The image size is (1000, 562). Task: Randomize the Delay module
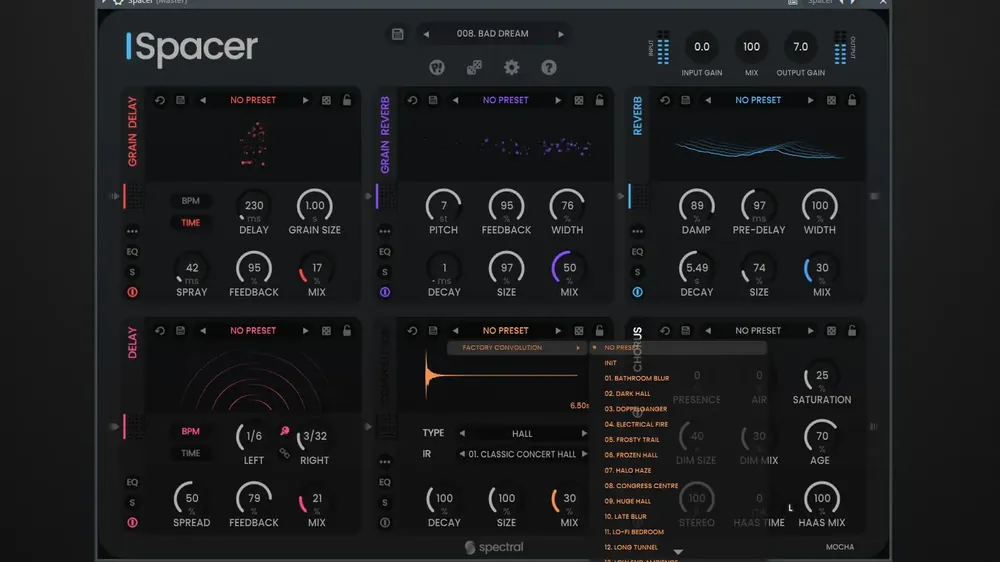[x=326, y=330]
